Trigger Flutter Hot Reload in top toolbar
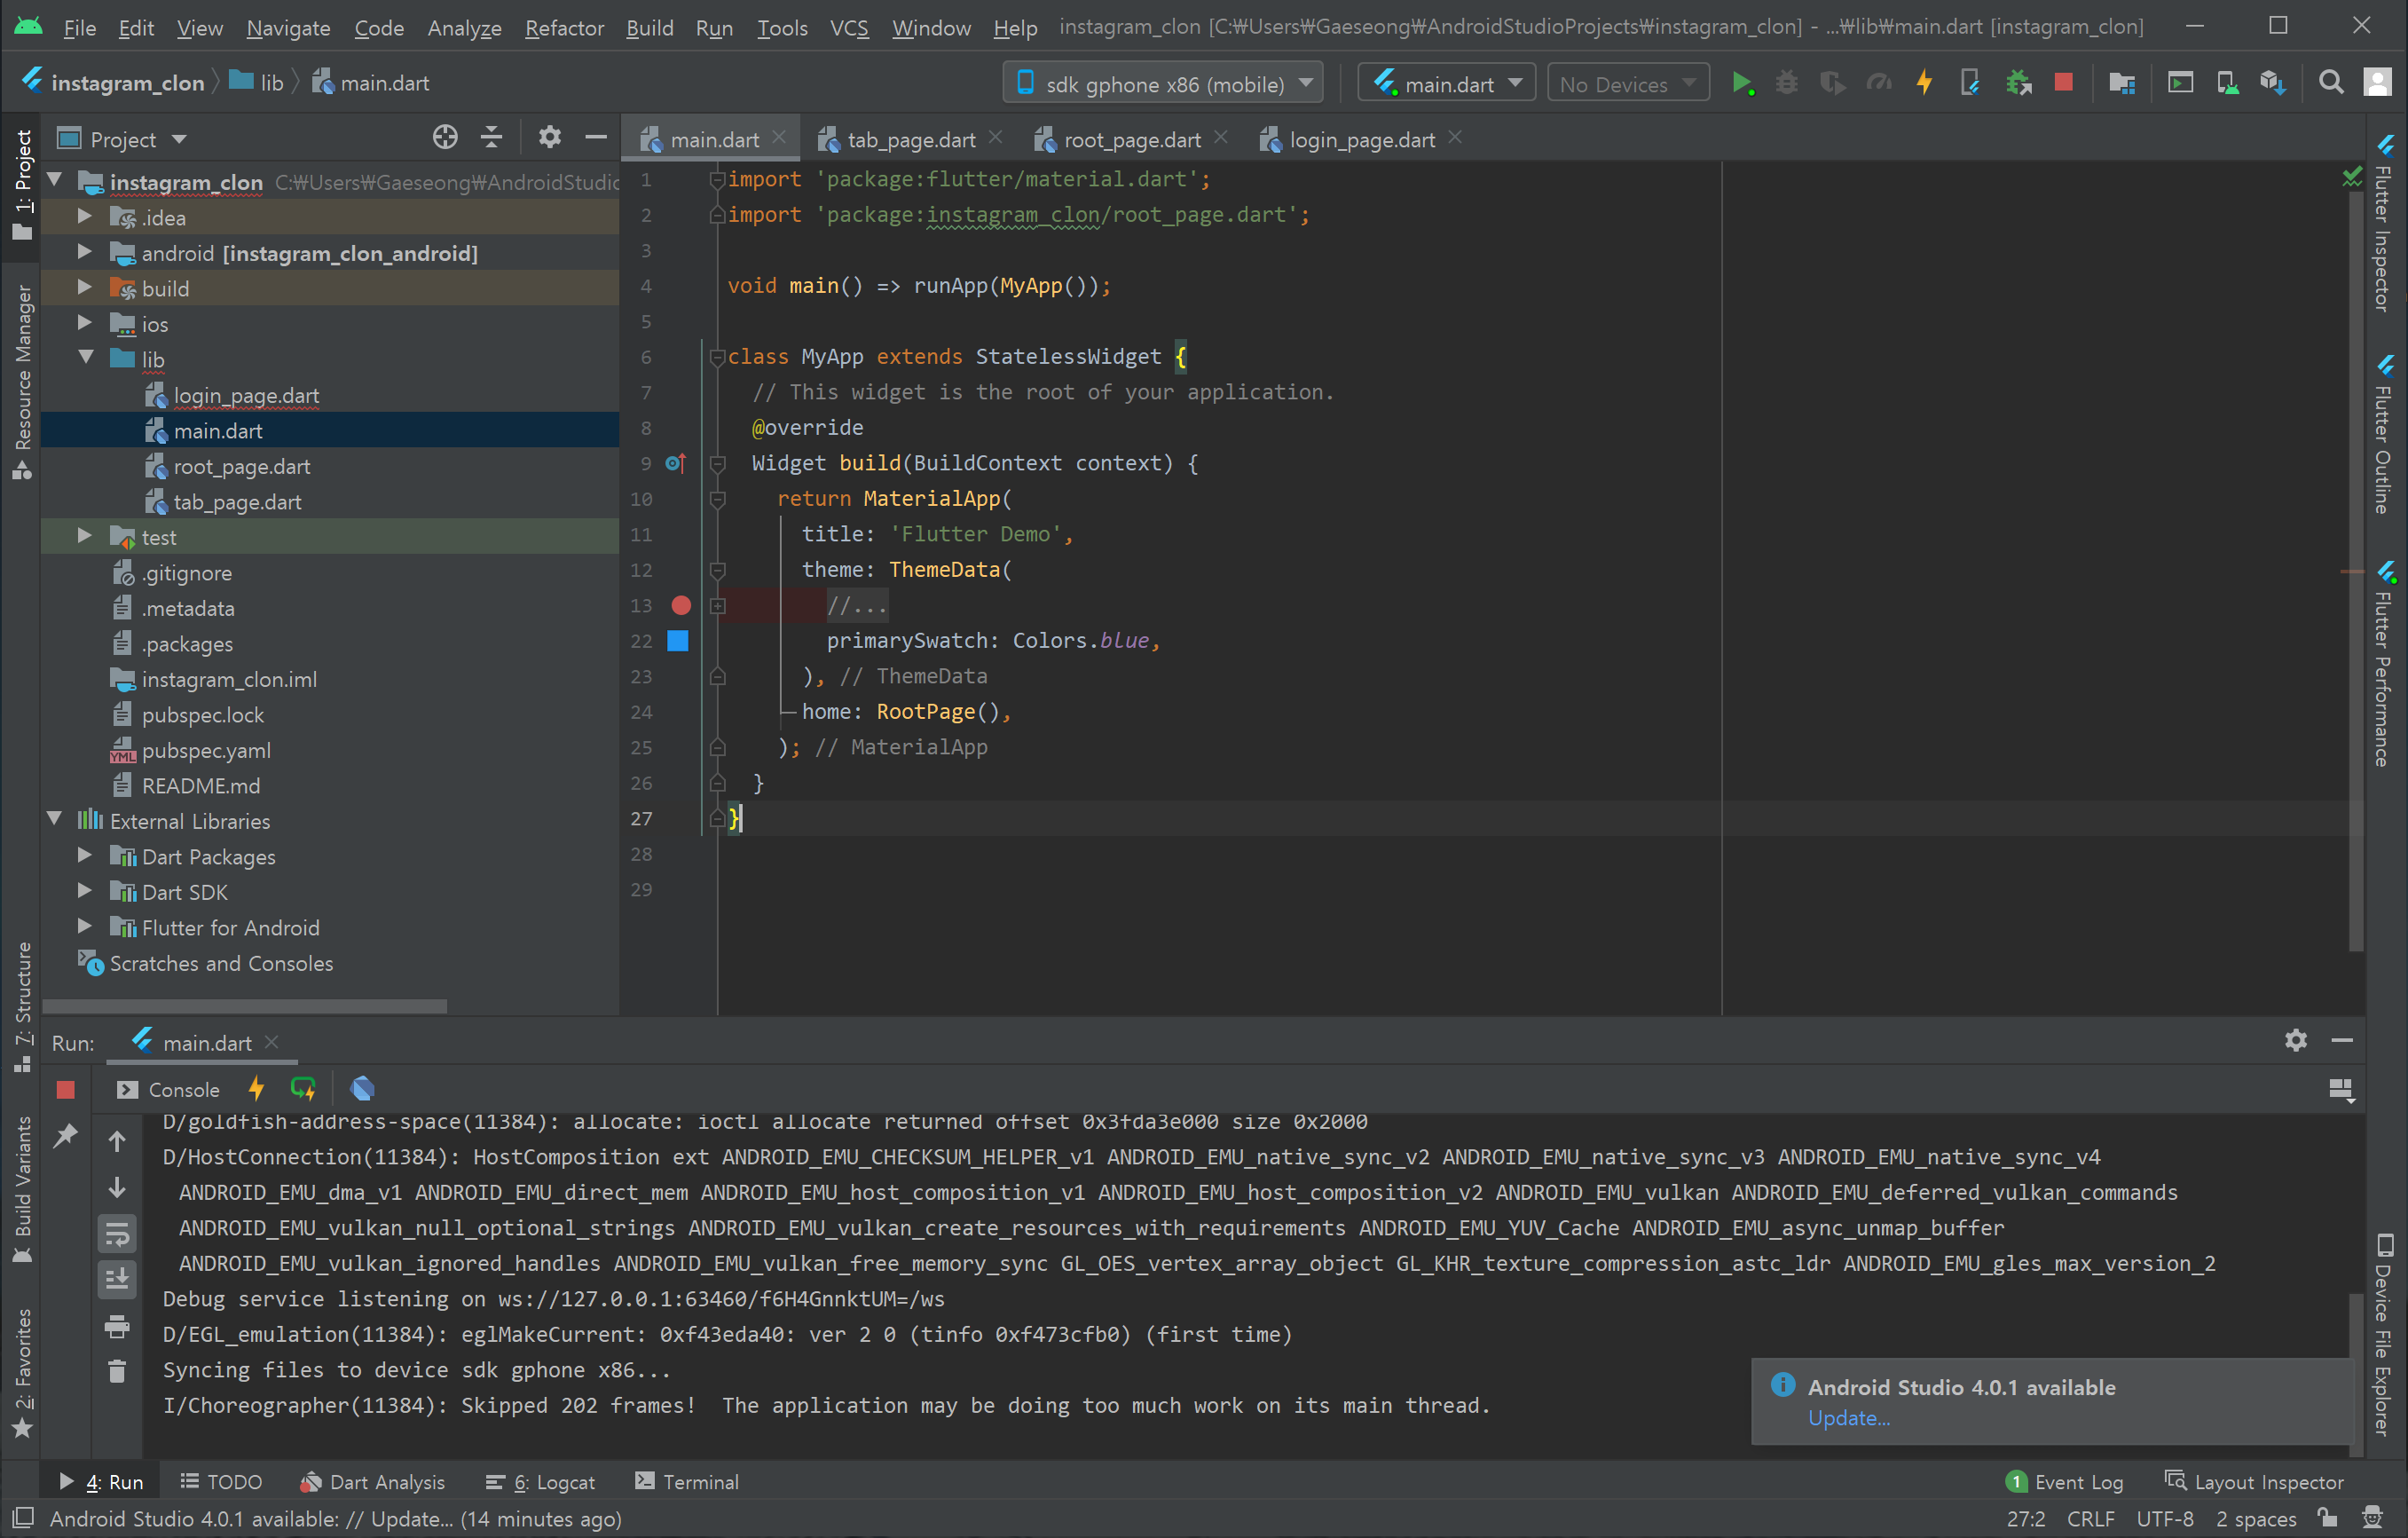The width and height of the screenshot is (2408, 1538). [1924, 83]
